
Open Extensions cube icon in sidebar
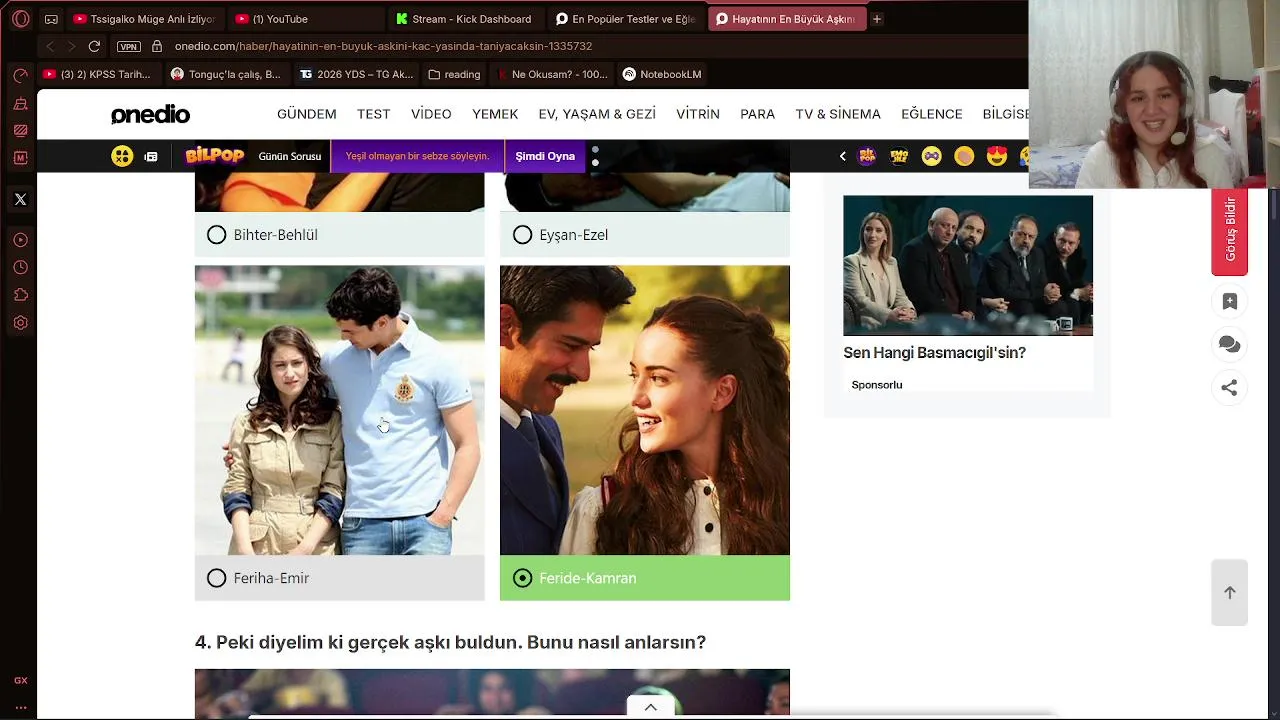point(20,295)
